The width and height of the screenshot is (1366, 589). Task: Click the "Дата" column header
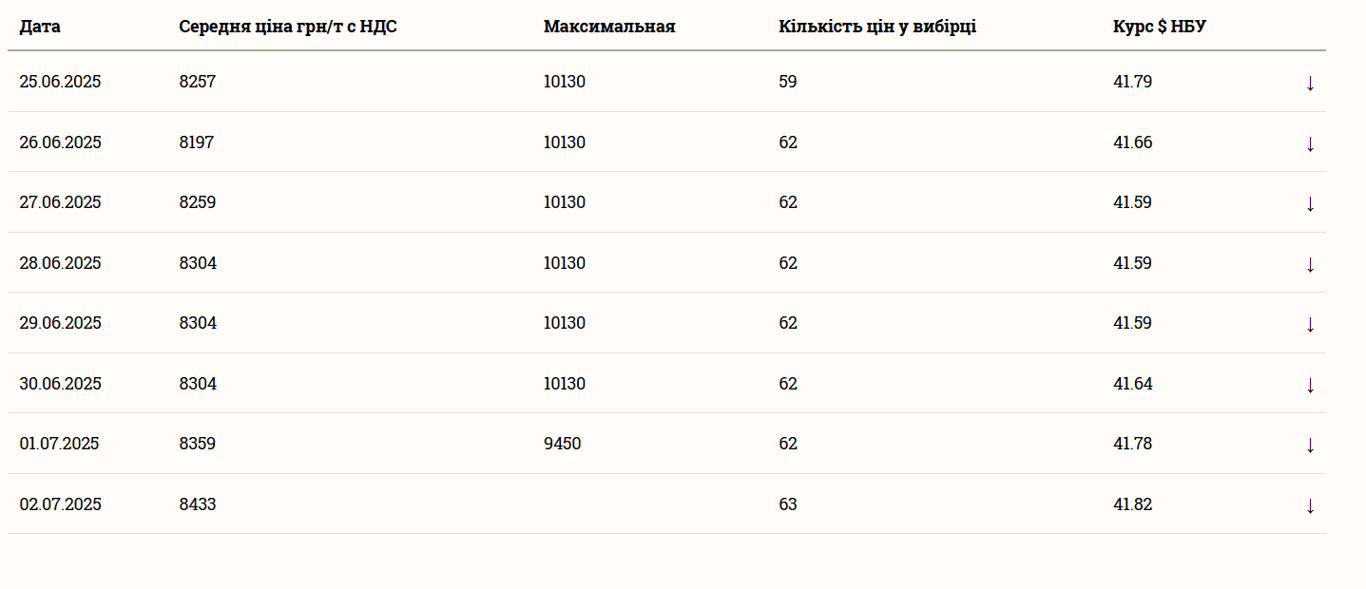click(40, 26)
